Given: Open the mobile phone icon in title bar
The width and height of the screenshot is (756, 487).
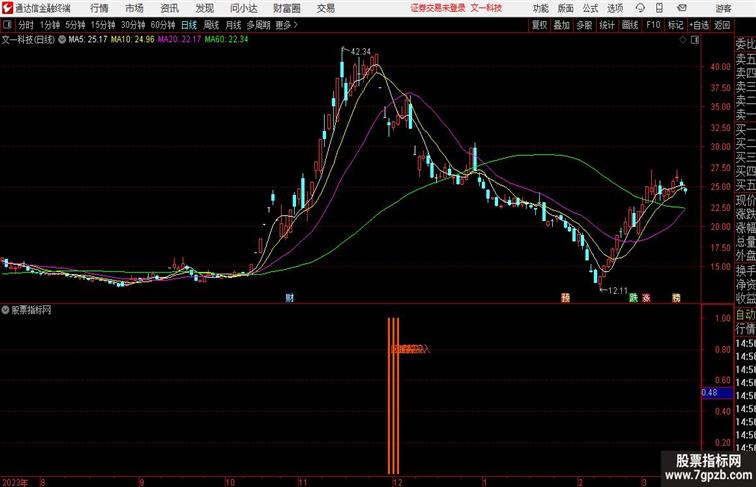Looking at the screenshot, I should pyautogui.click(x=660, y=8).
